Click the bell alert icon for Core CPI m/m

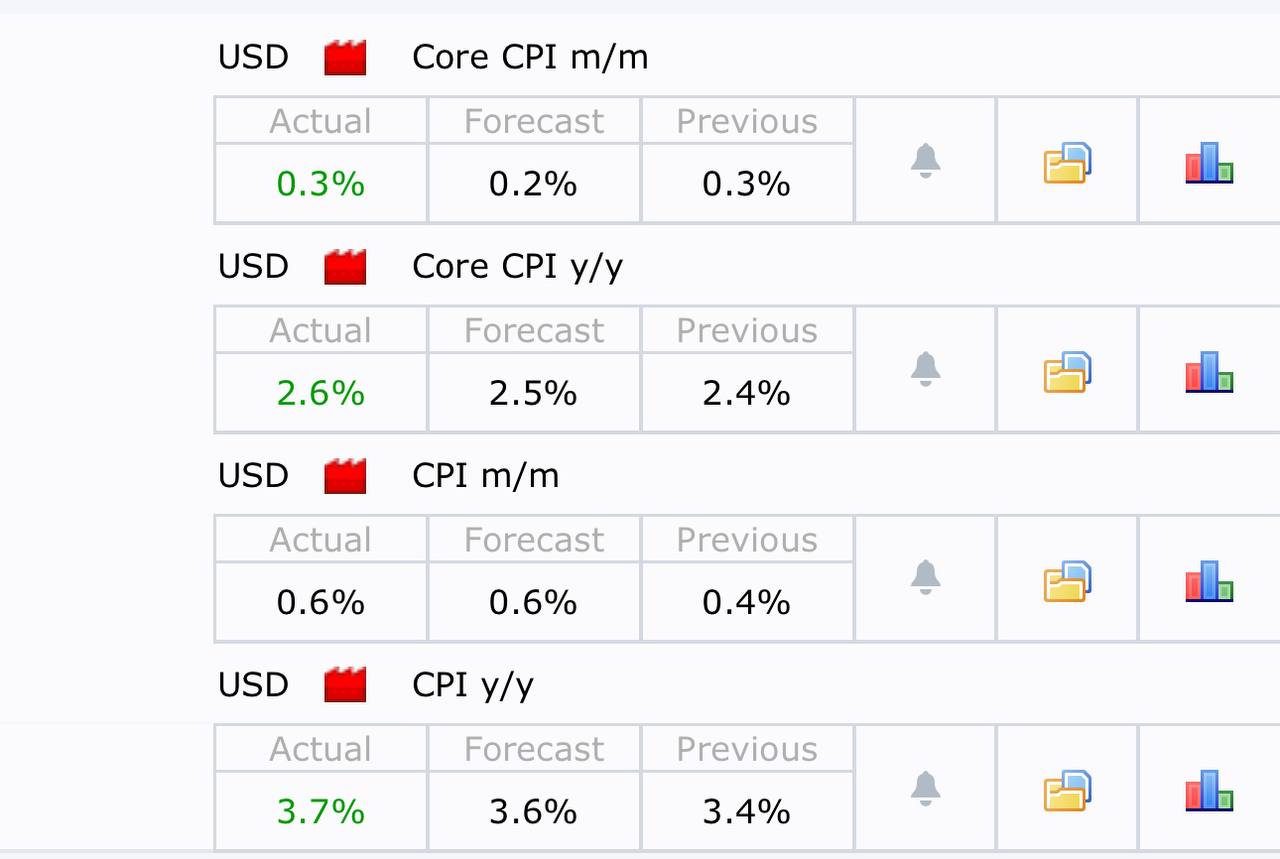925,160
